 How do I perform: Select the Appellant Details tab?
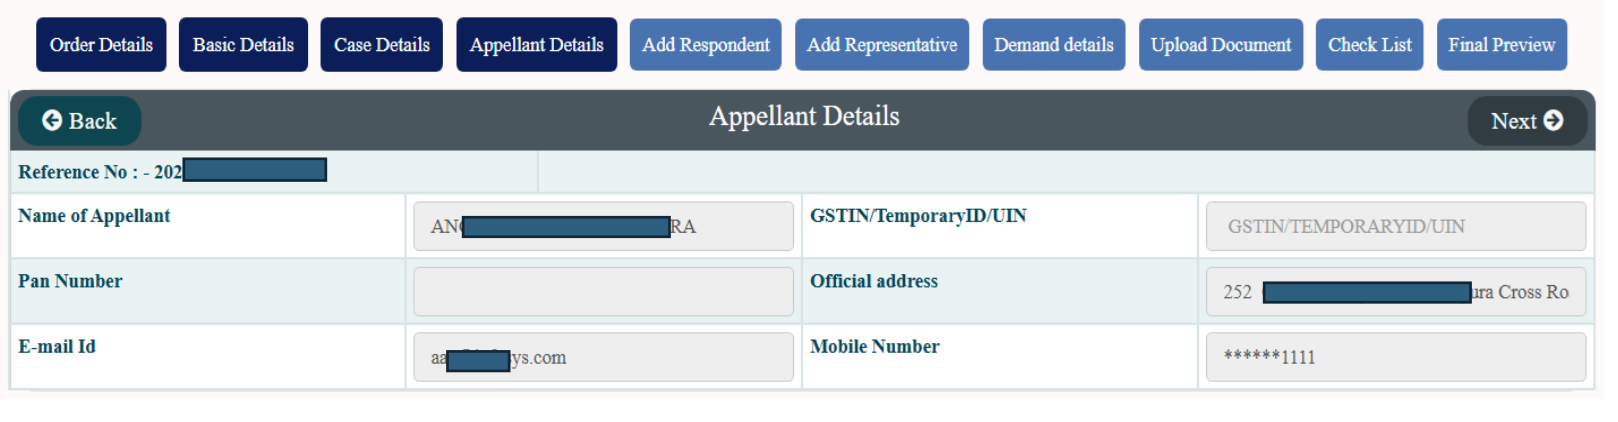click(537, 45)
